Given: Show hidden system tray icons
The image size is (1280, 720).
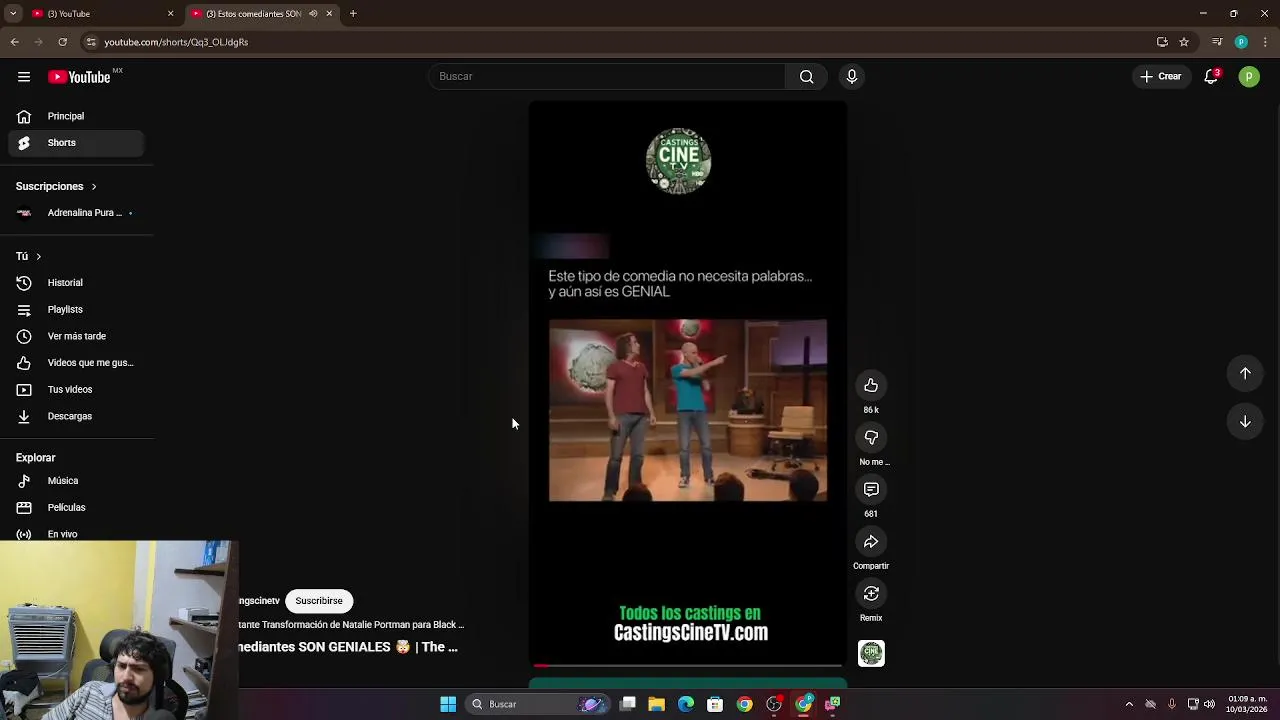Looking at the screenshot, I should (x=1129, y=704).
